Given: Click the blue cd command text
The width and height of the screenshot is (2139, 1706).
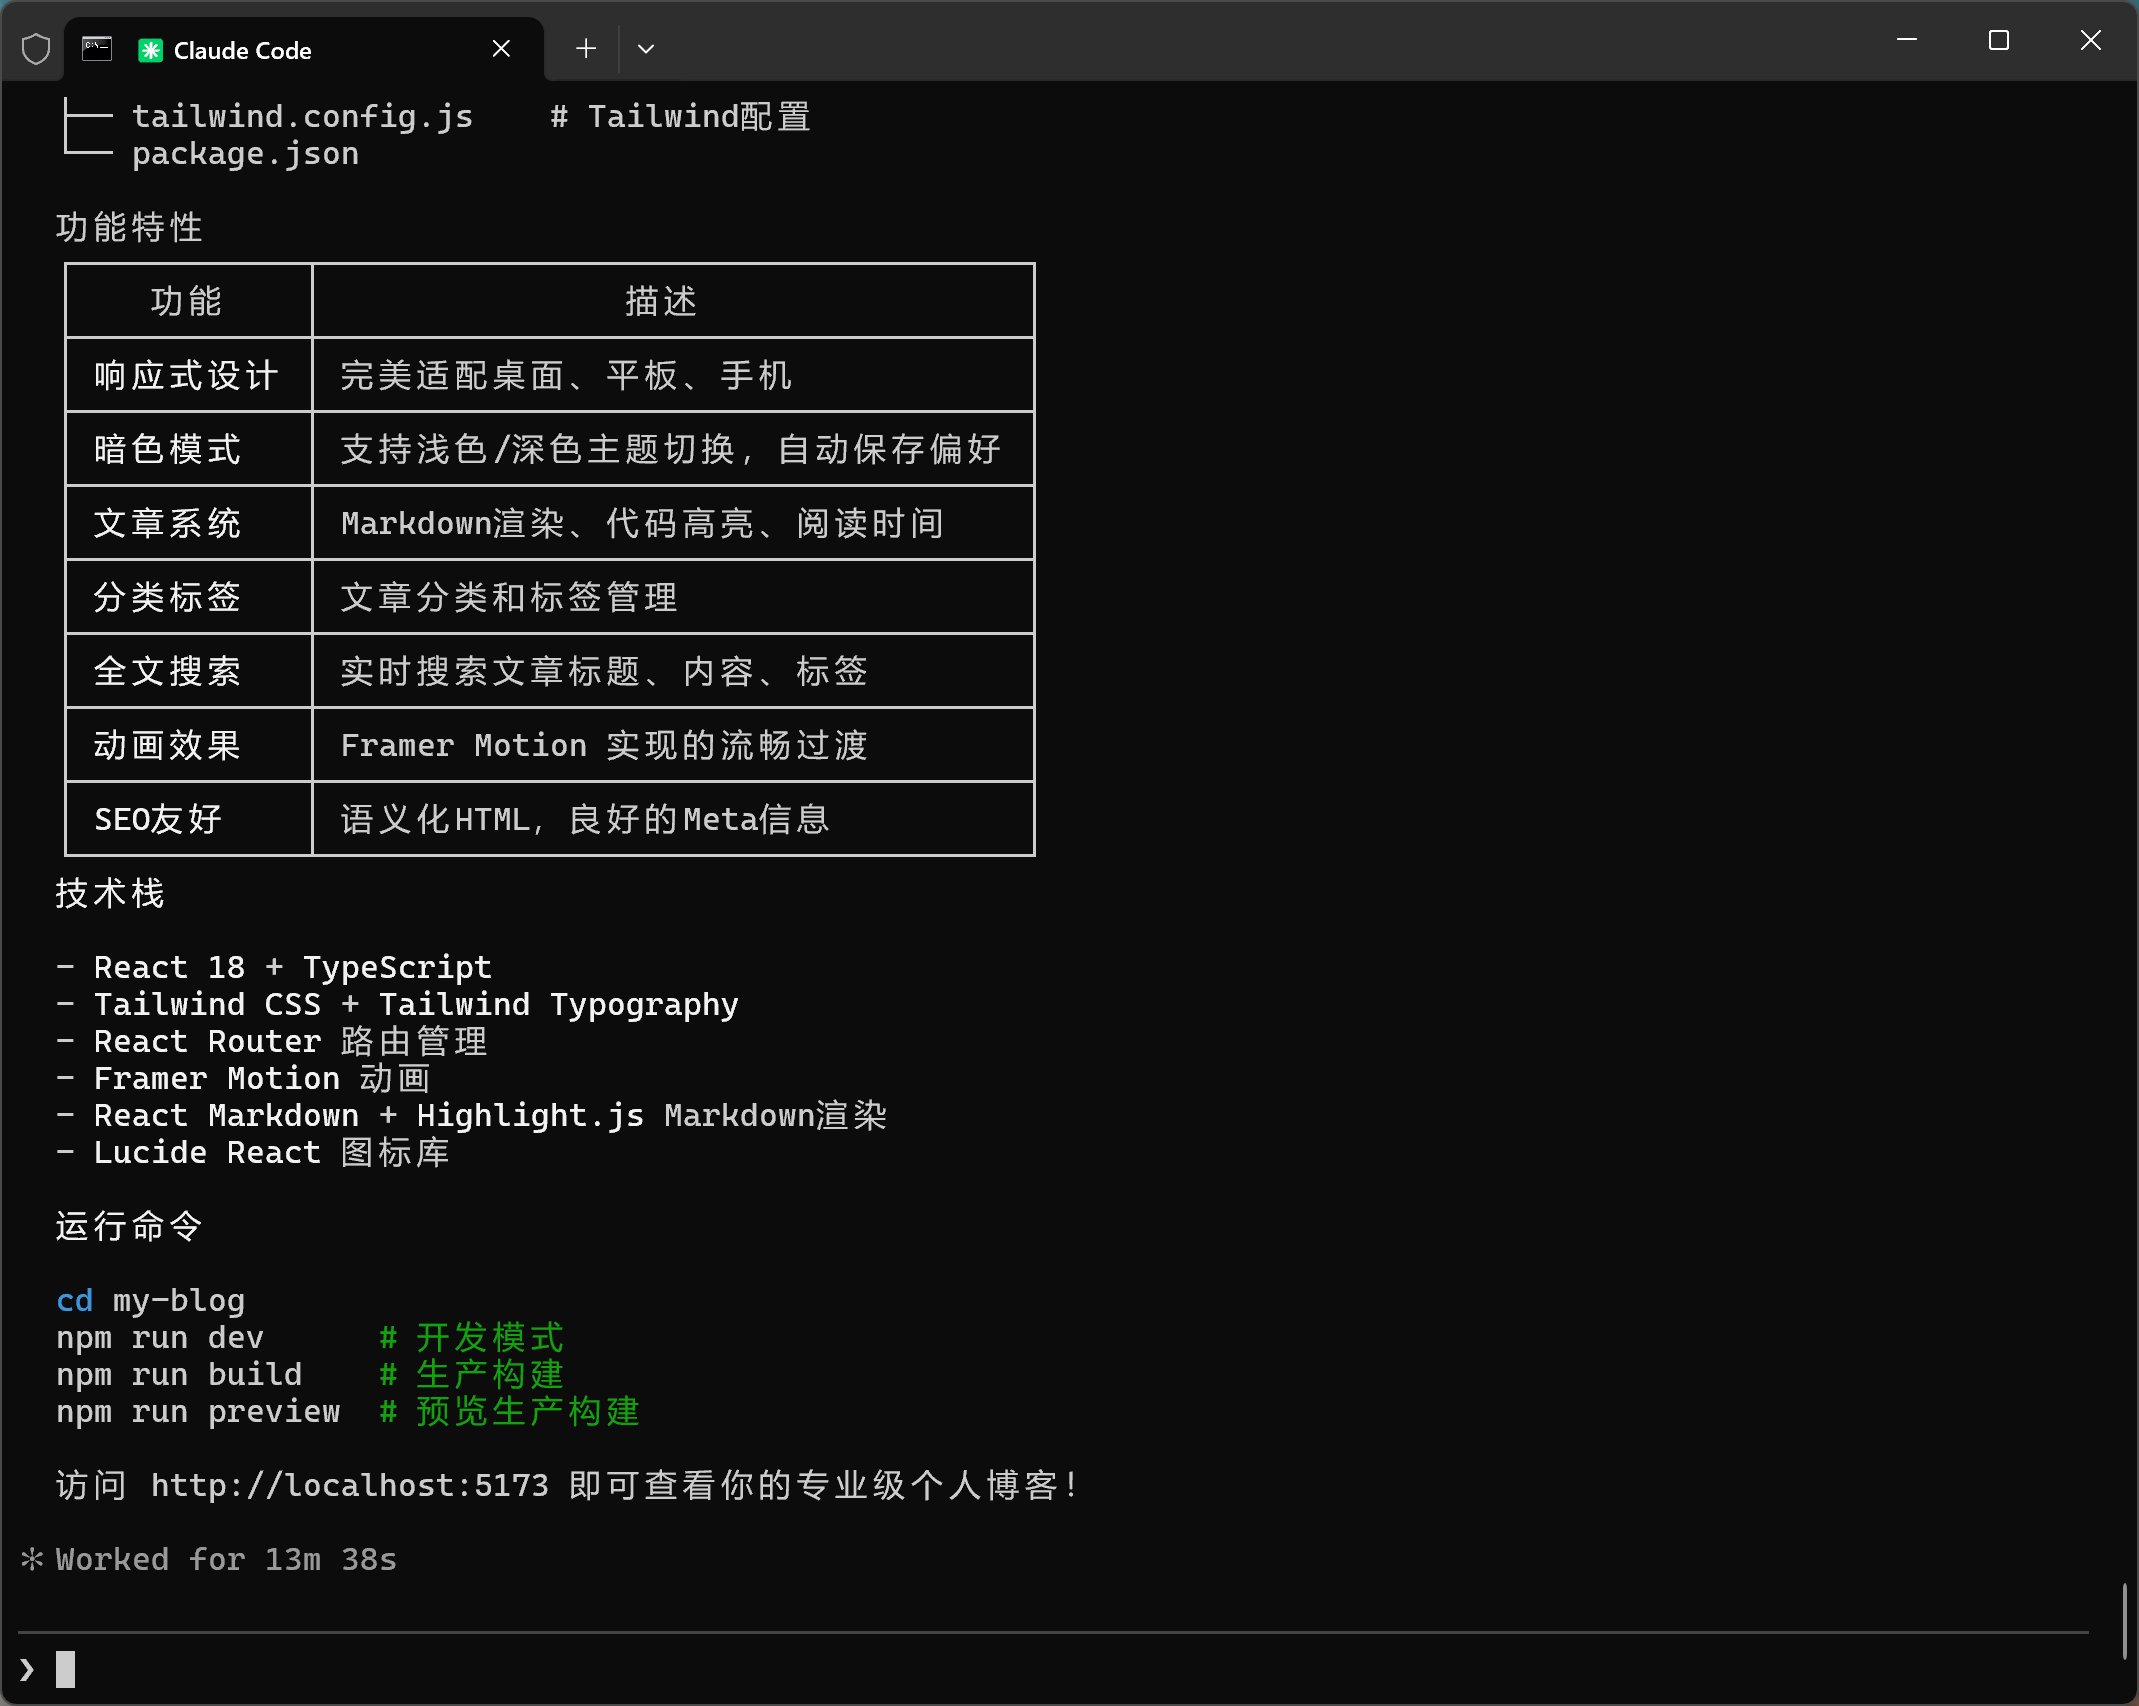Looking at the screenshot, I should pos(74,1300).
